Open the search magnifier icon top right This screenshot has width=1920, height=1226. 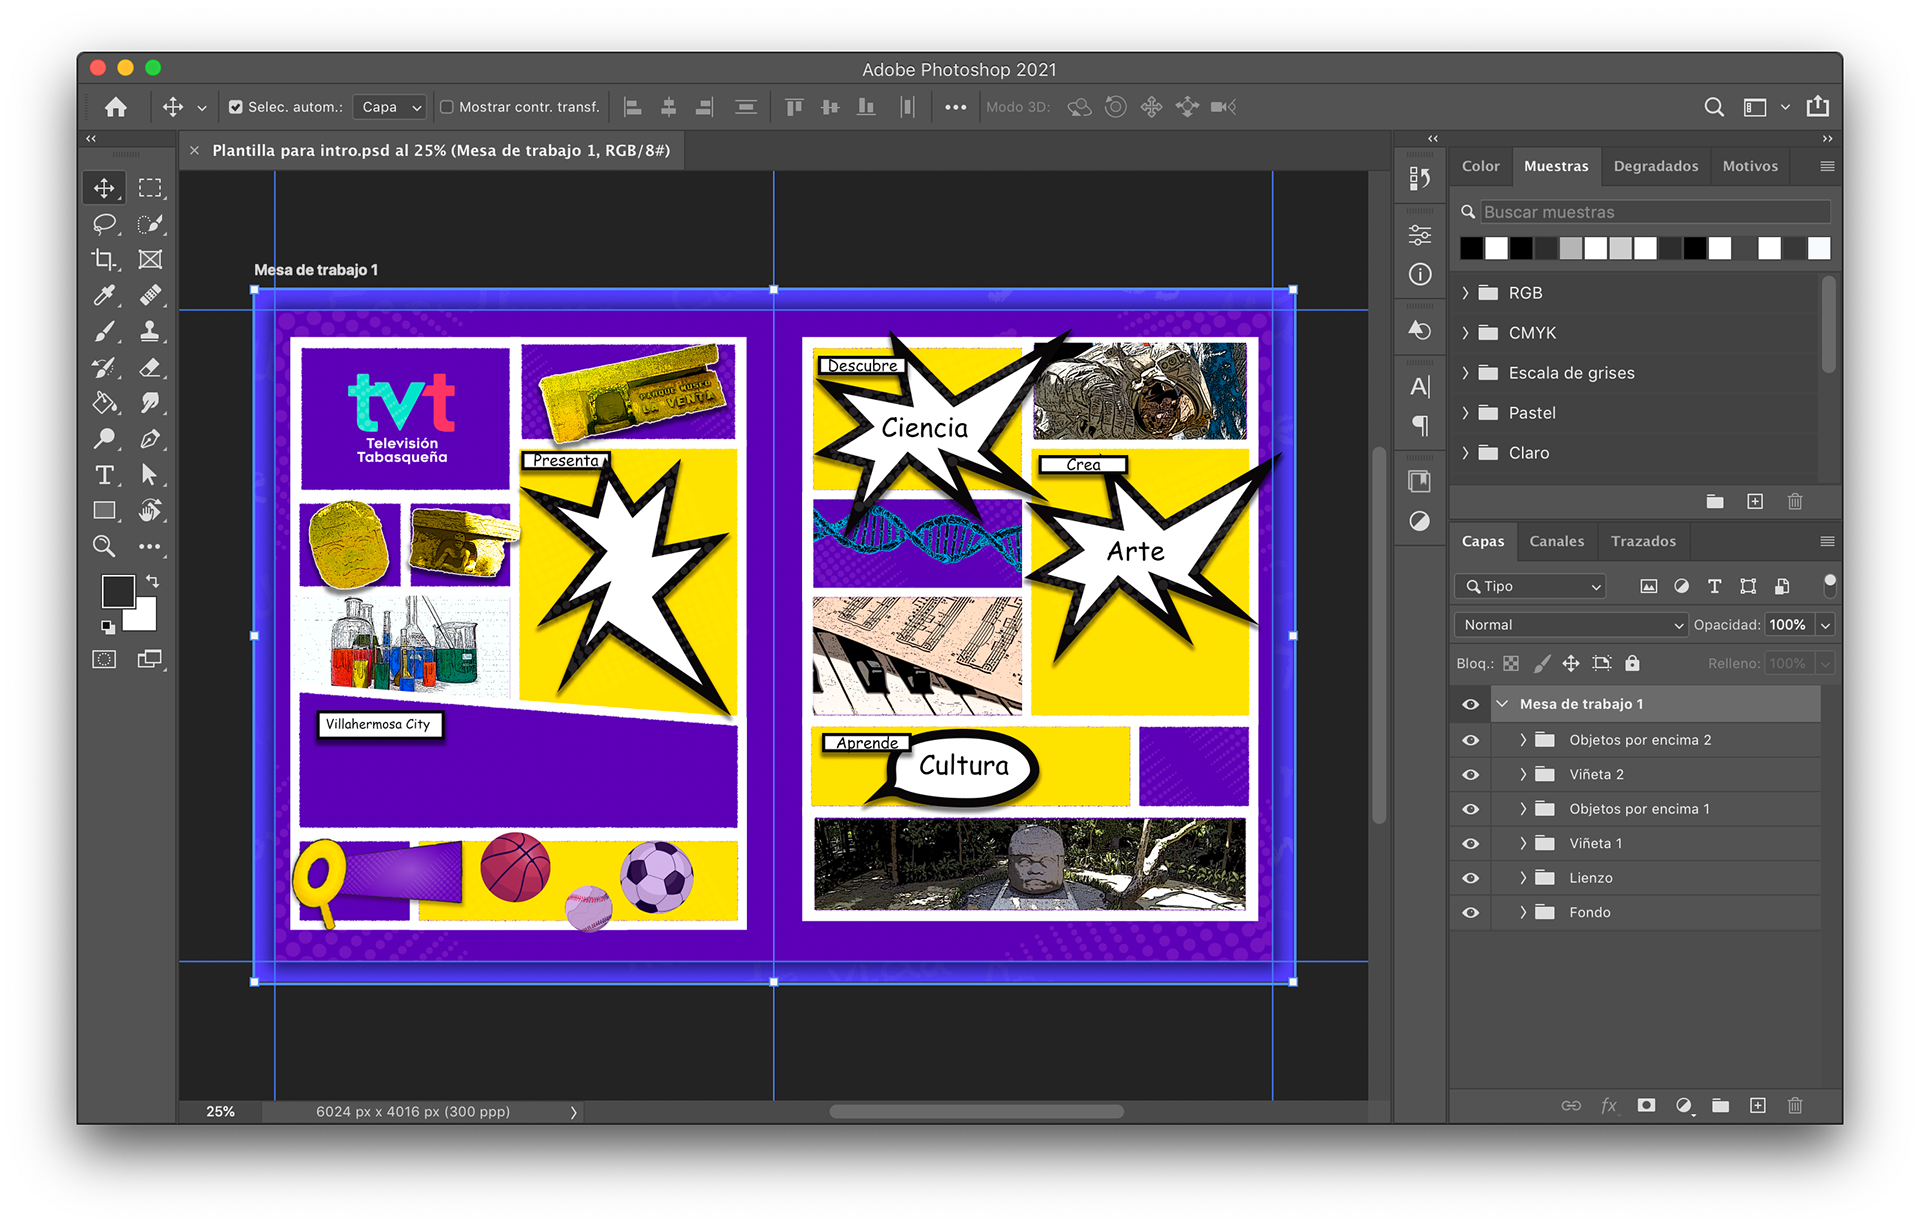click(x=1713, y=107)
